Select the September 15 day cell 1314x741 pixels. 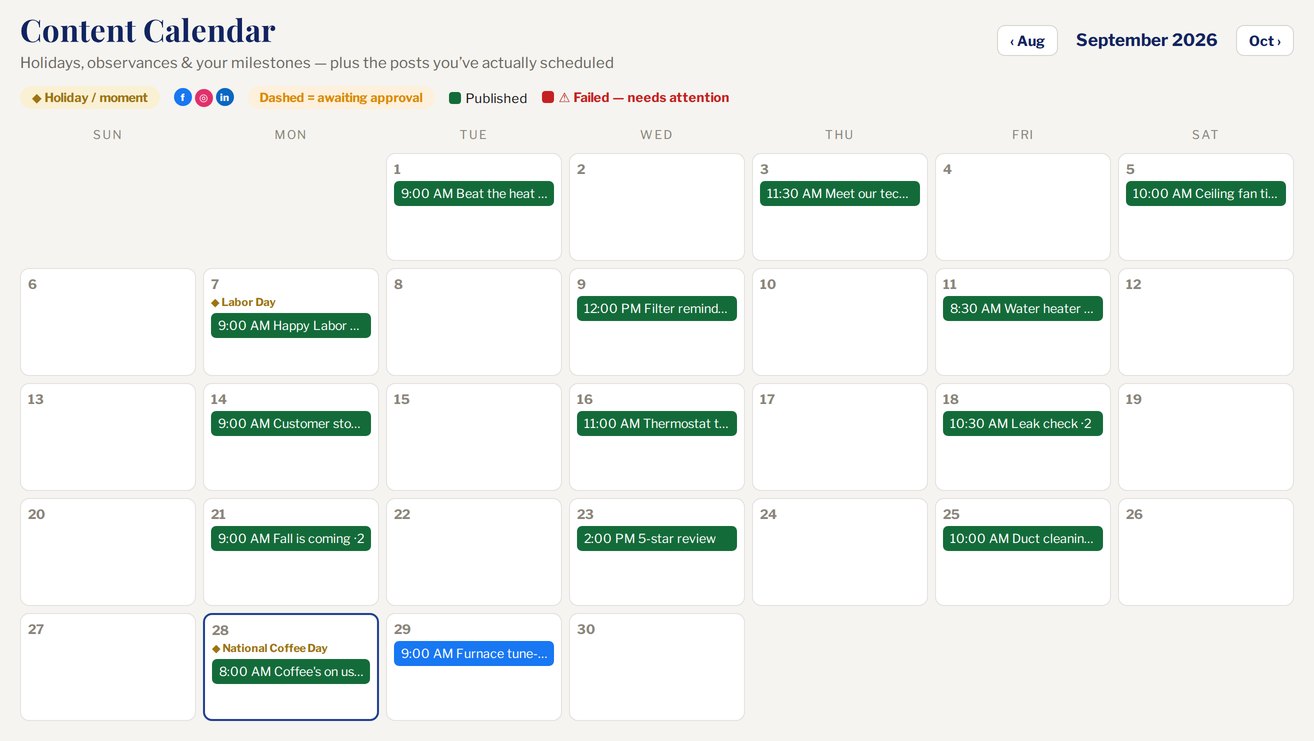pos(474,437)
